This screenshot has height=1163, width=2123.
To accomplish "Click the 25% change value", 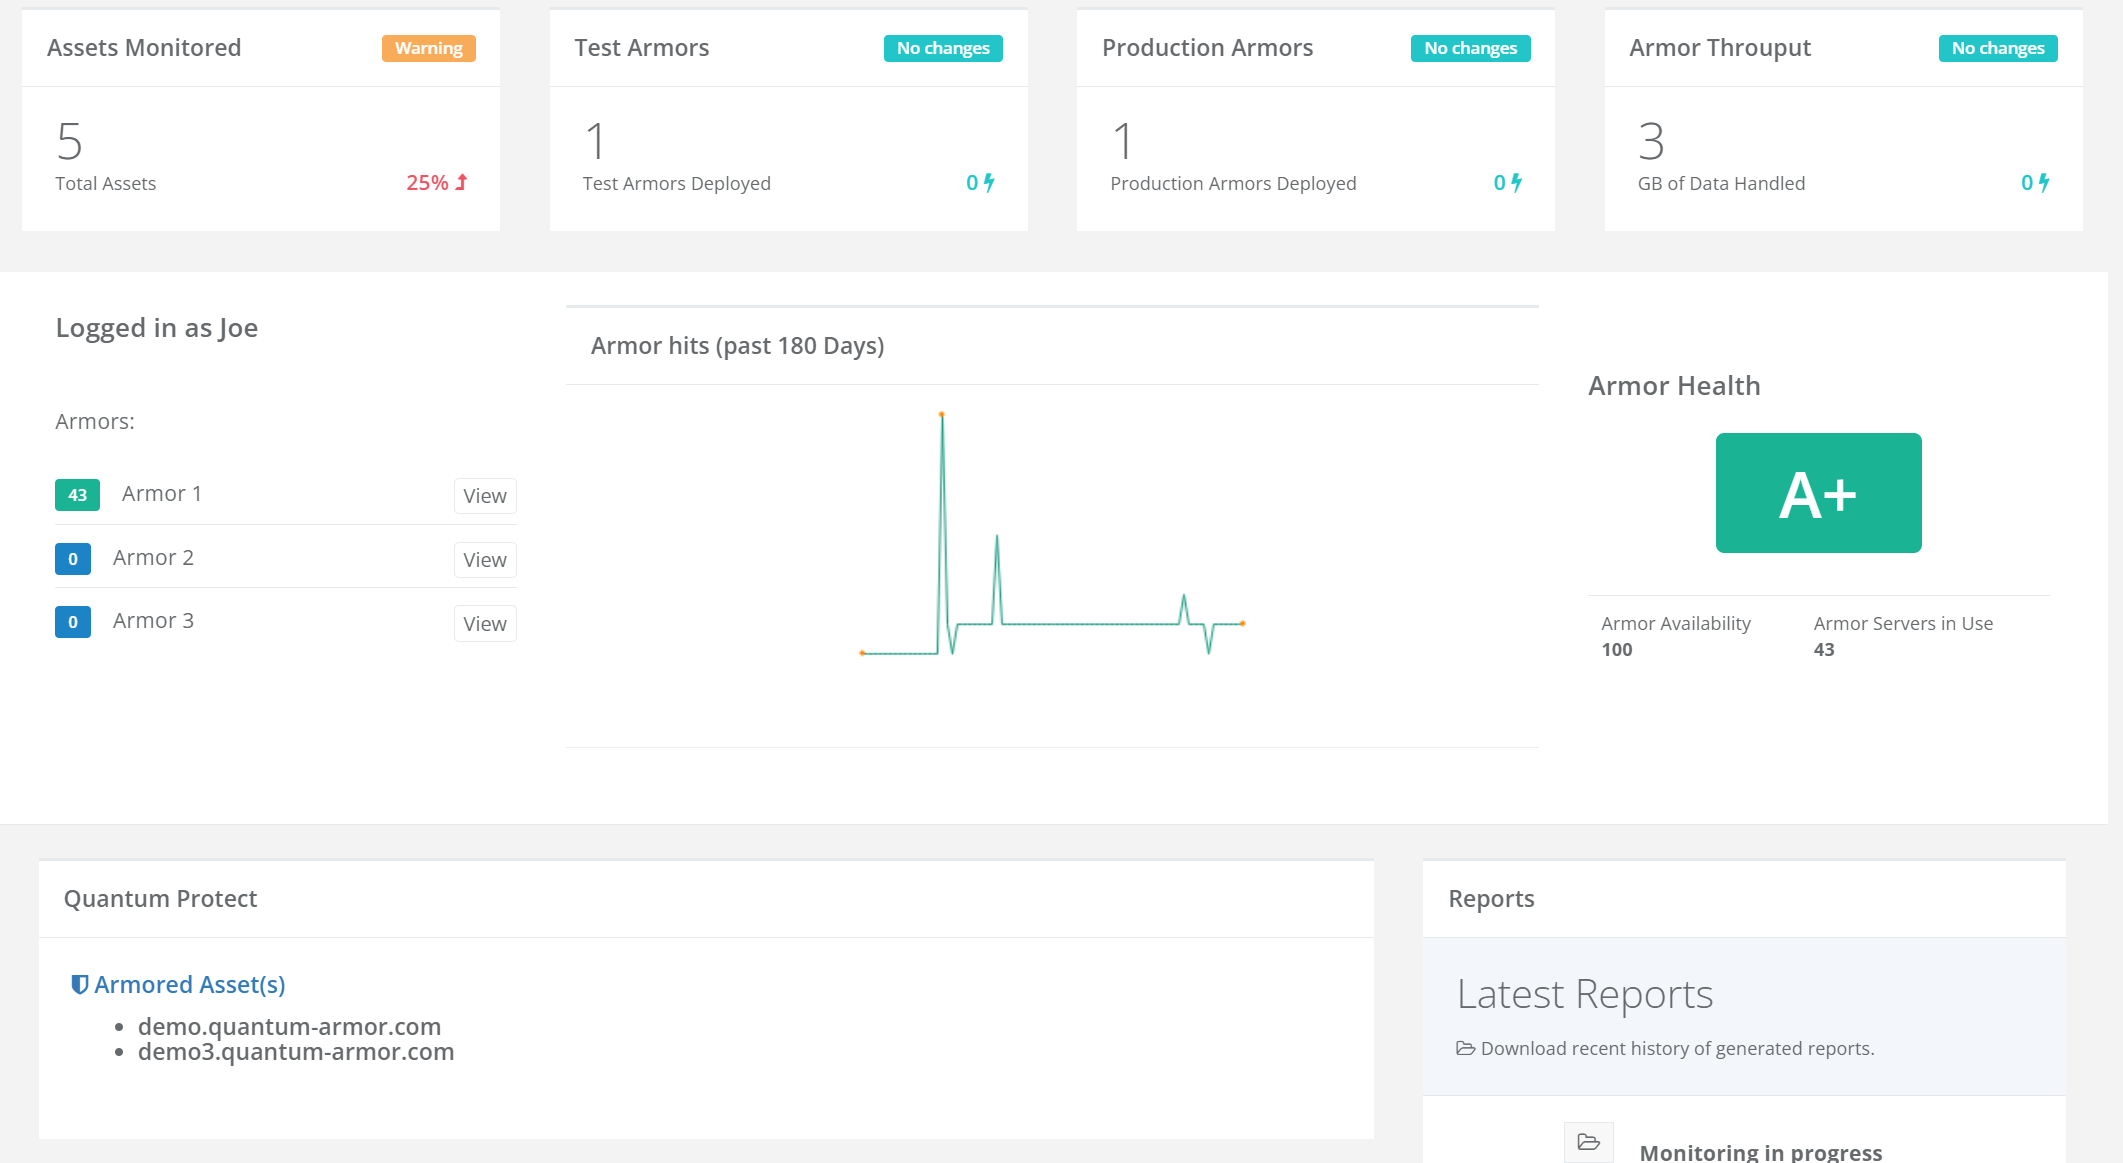I will click(427, 182).
